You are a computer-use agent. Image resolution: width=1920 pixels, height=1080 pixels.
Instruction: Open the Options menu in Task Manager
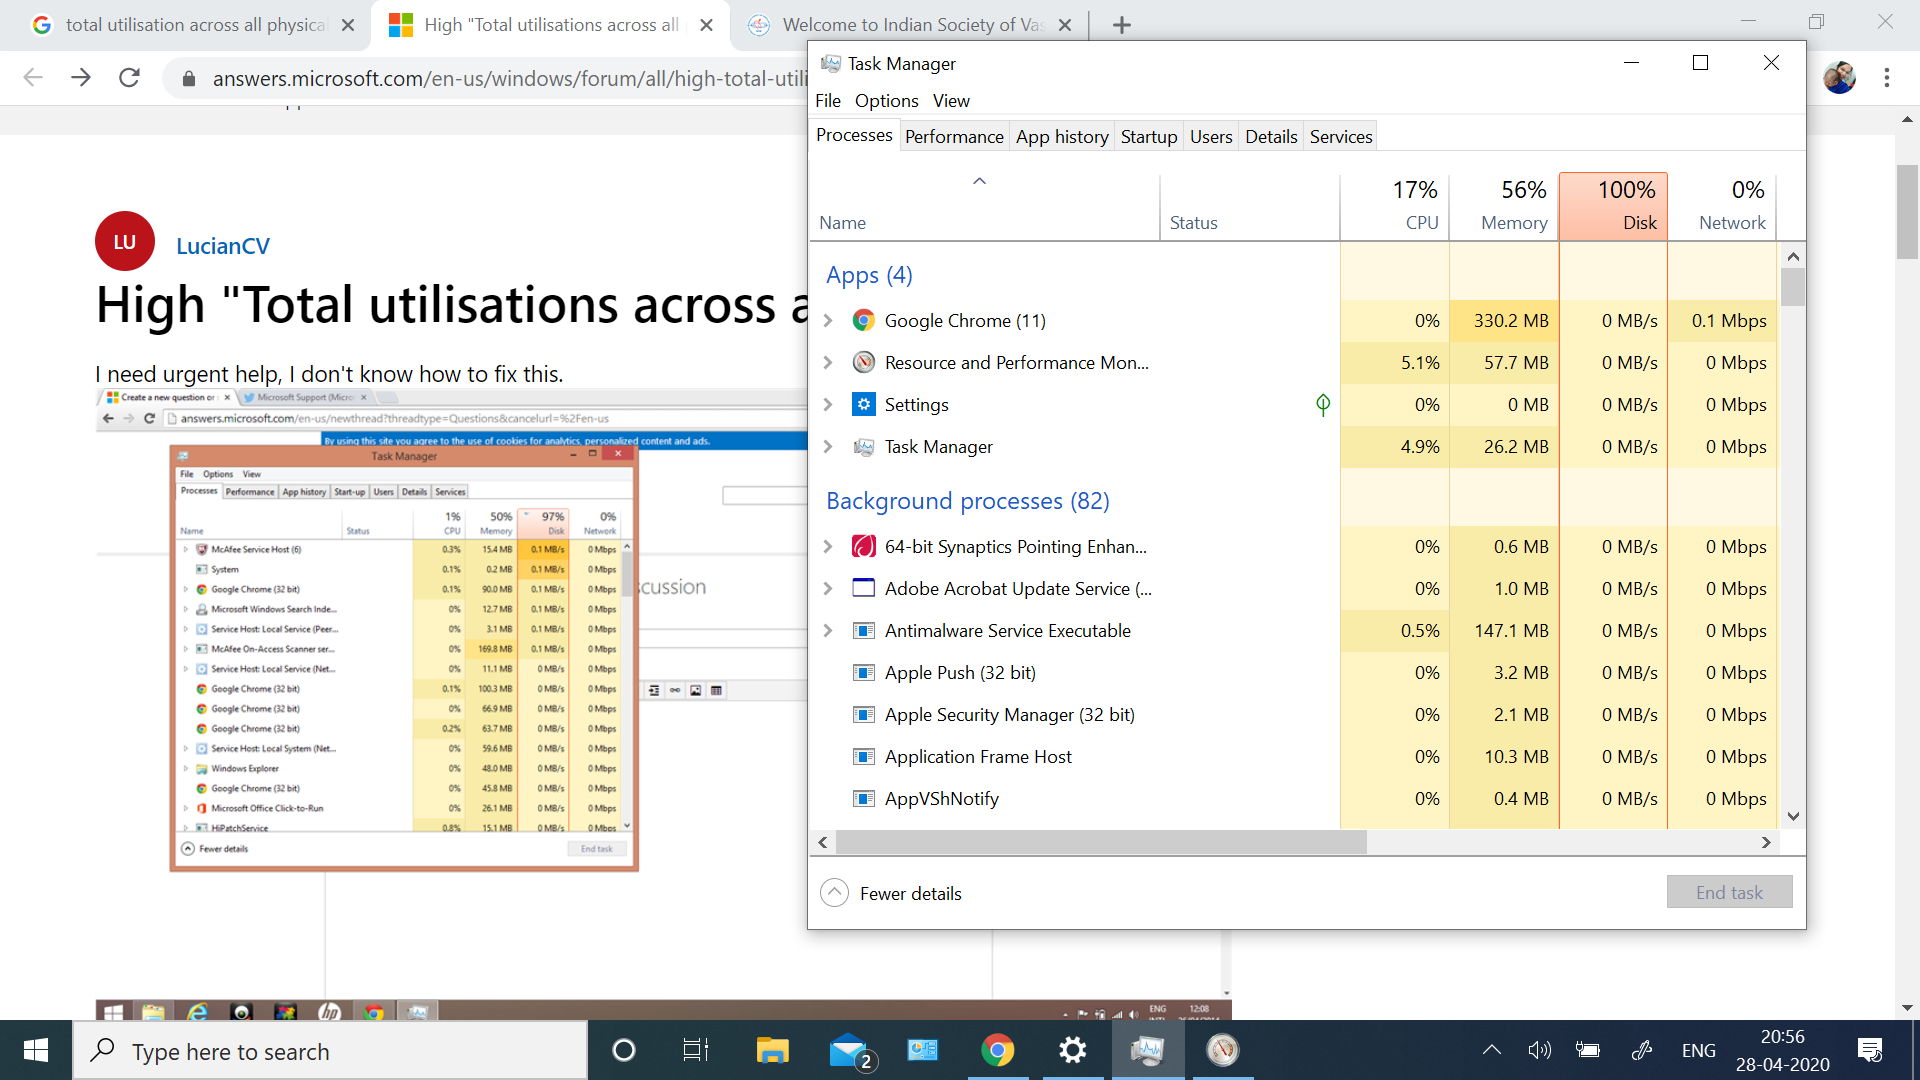click(x=886, y=101)
